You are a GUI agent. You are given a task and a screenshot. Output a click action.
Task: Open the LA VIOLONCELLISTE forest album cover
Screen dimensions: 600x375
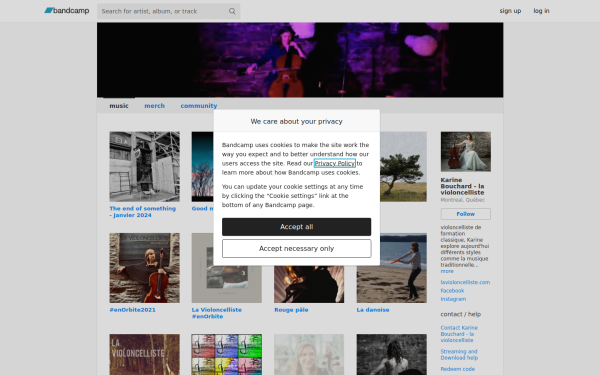tap(144, 355)
